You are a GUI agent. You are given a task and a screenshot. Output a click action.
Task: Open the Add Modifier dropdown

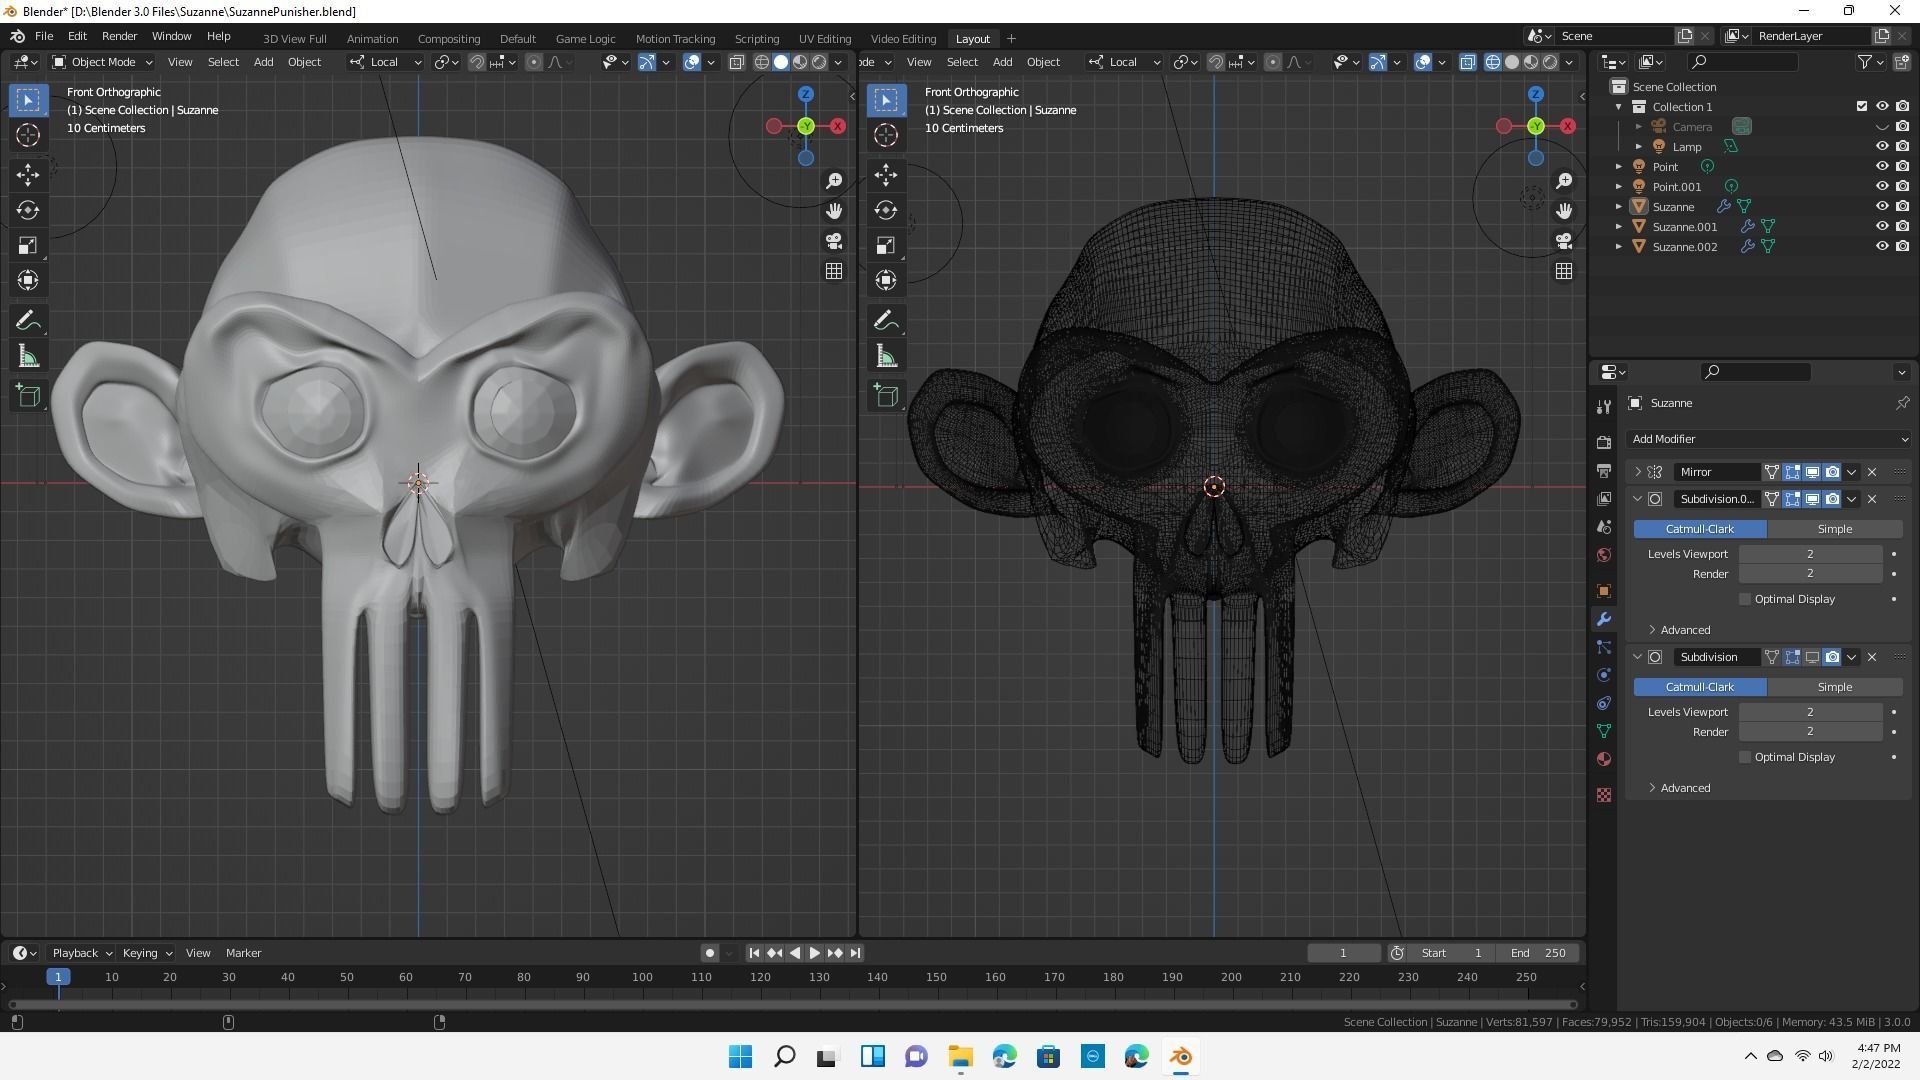click(1769, 439)
